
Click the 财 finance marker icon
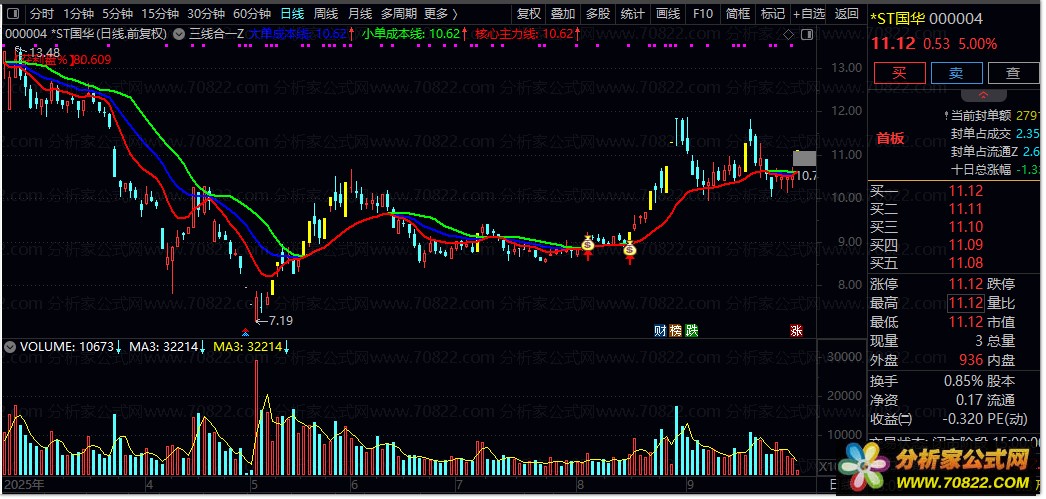pyautogui.click(x=660, y=330)
